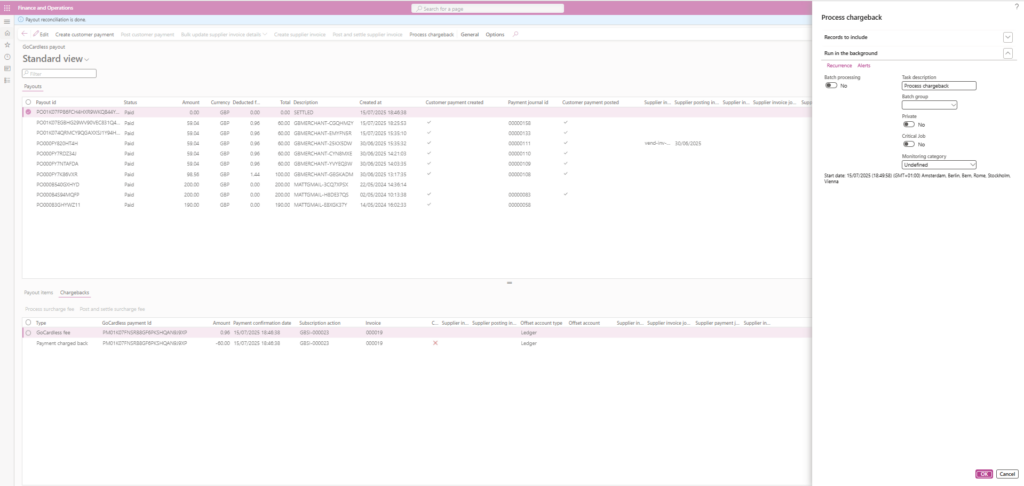Click the action pane search magnifier
Screen dimensions: 1024x486
click(515, 34)
